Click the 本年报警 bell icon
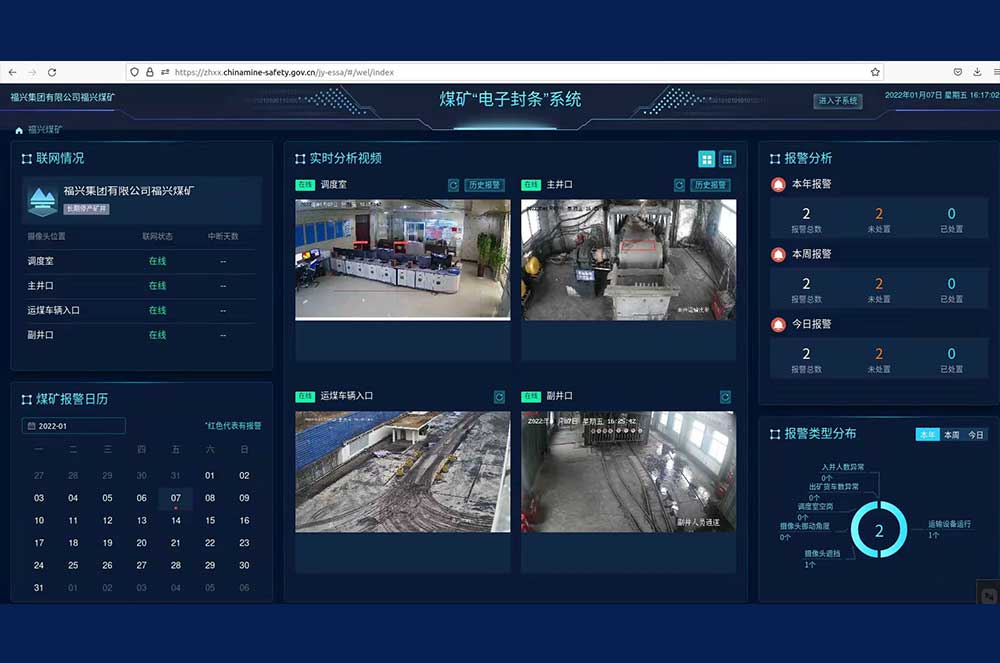Image resolution: width=1000 pixels, height=663 pixels. tap(778, 185)
